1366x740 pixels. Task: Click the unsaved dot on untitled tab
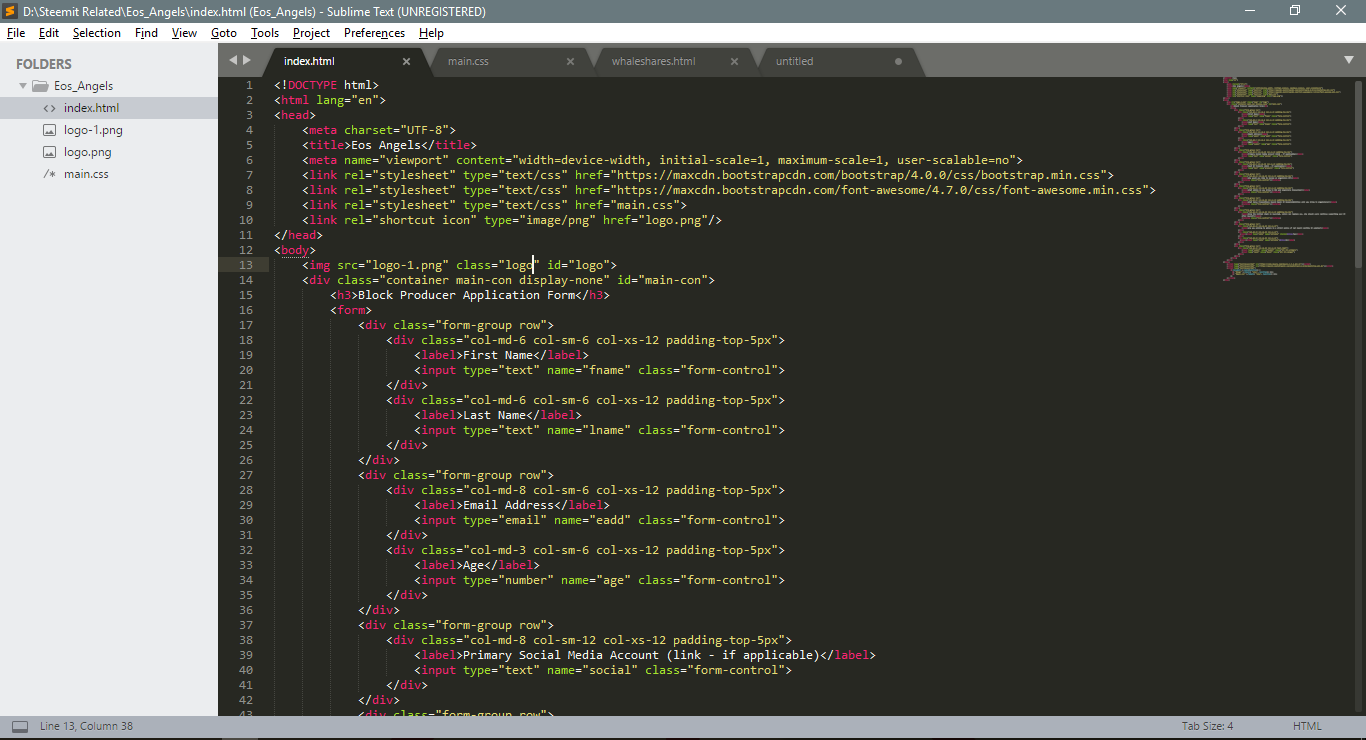(898, 61)
